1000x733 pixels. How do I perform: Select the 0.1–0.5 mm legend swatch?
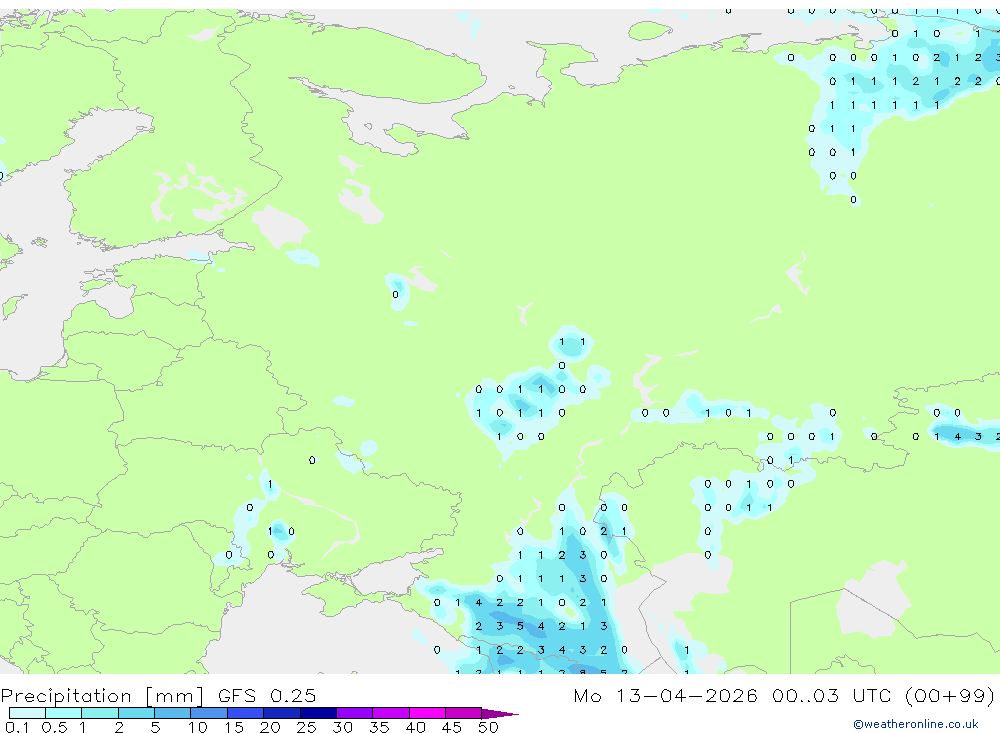[27, 713]
